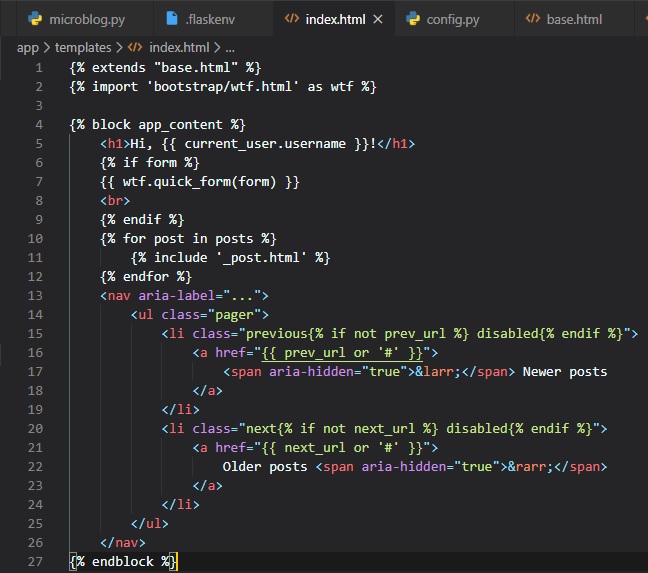Click the HTML file icon in breadcrumbs
The height and width of the screenshot is (573, 648).
135,47
